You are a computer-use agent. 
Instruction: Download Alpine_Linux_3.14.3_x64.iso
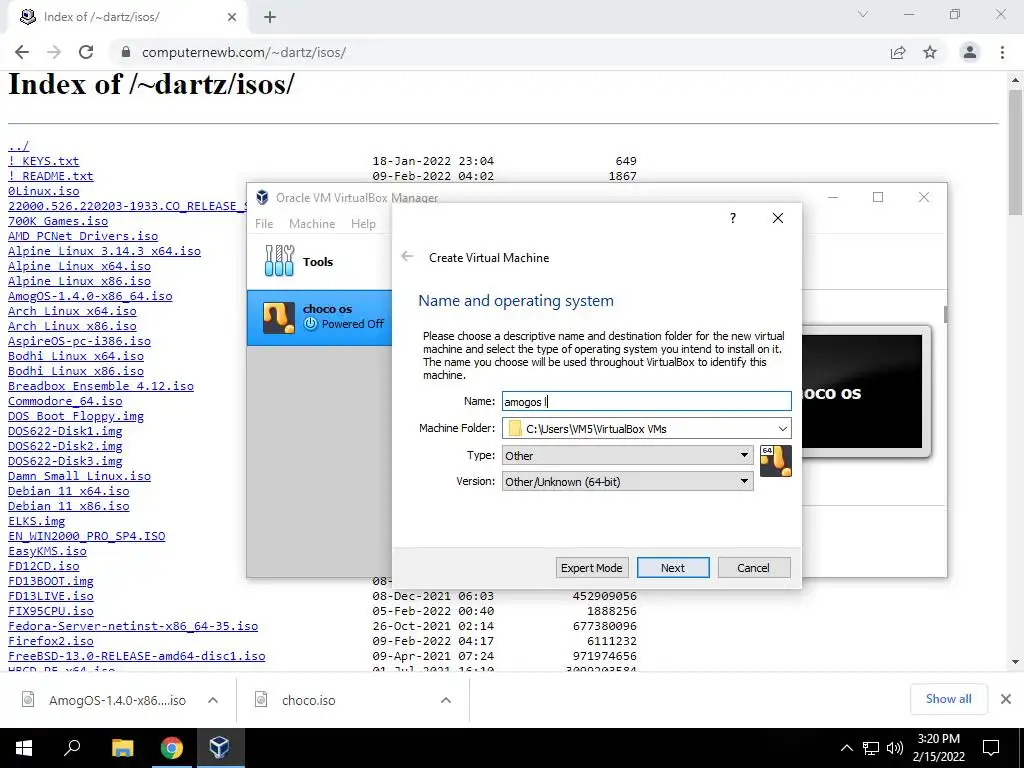(104, 251)
